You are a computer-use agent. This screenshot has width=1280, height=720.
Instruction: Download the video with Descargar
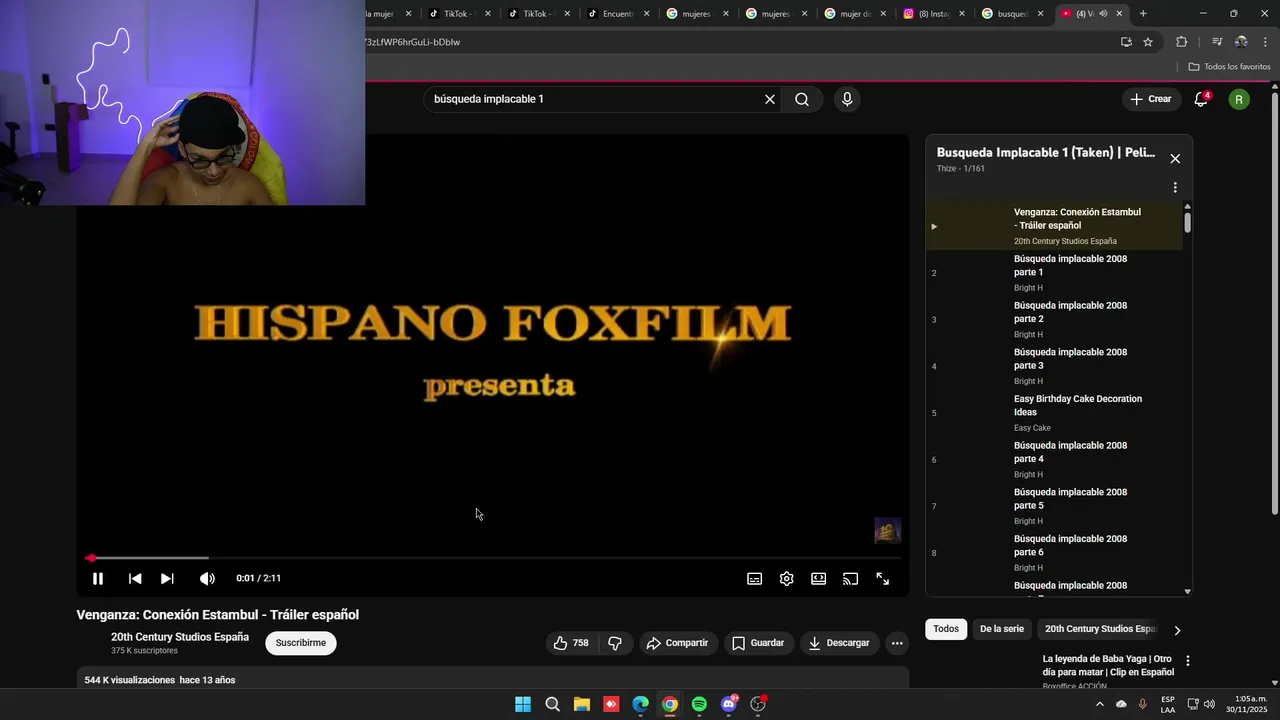839,643
